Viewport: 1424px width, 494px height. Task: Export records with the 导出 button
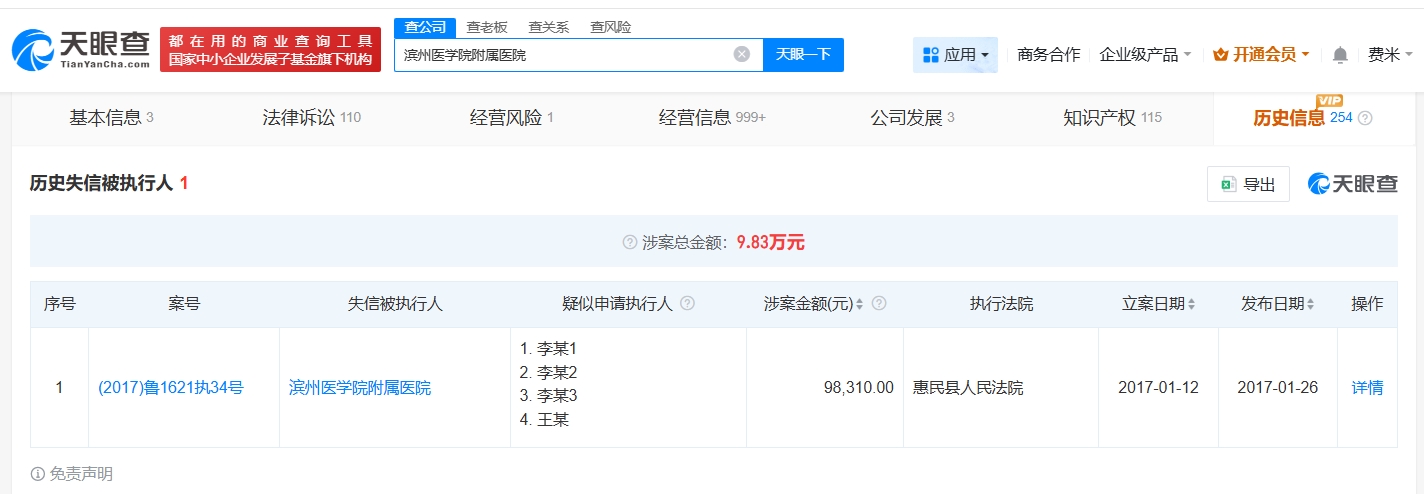tap(1248, 184)
